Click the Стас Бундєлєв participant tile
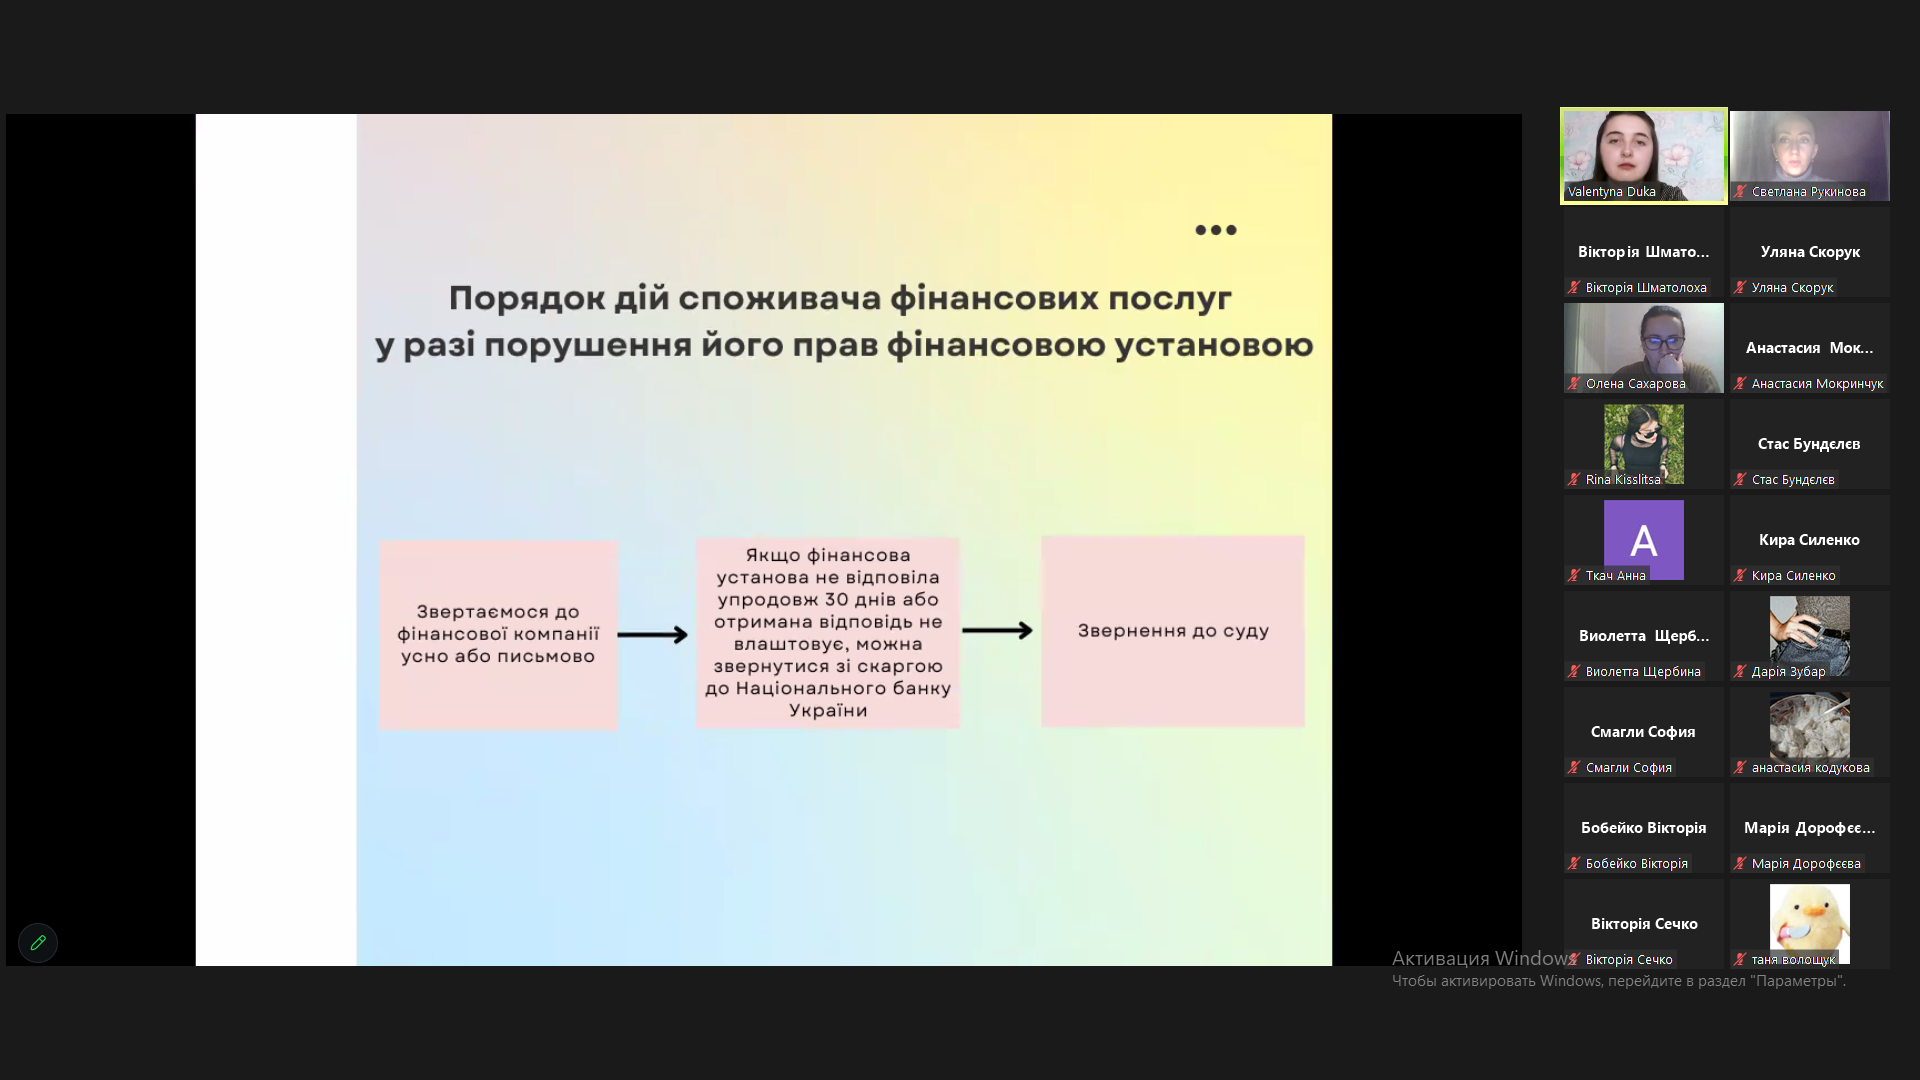 (x=1810, y=444)
